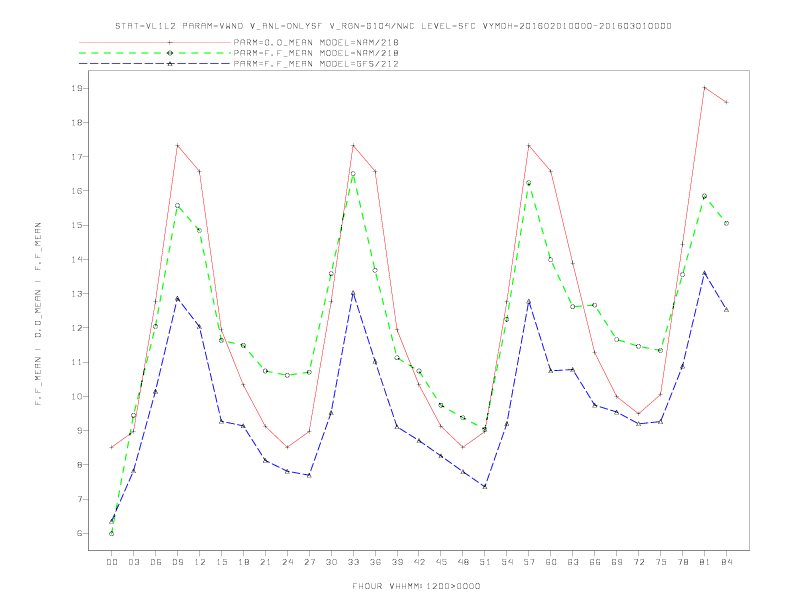This screenshot has height=612, width=792.
Task: Click x-axis forecast hour label 39
Action: click(397, 562)
